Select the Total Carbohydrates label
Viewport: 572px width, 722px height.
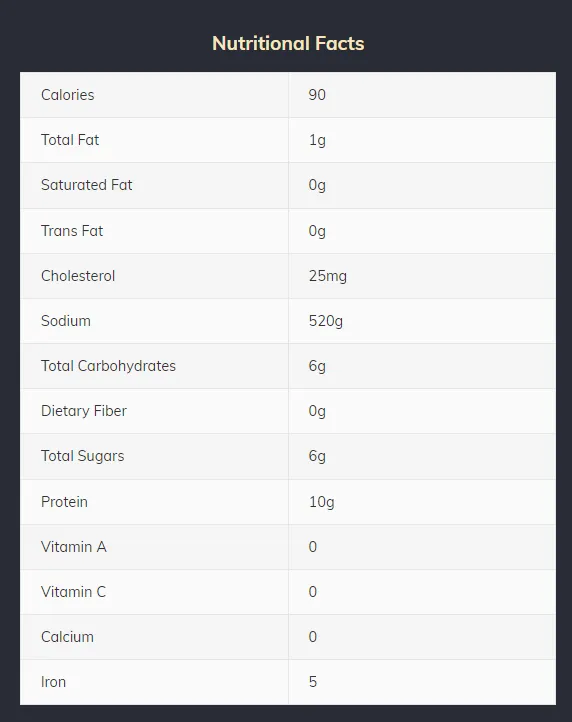pyautogui.click(x=108, y=366)
